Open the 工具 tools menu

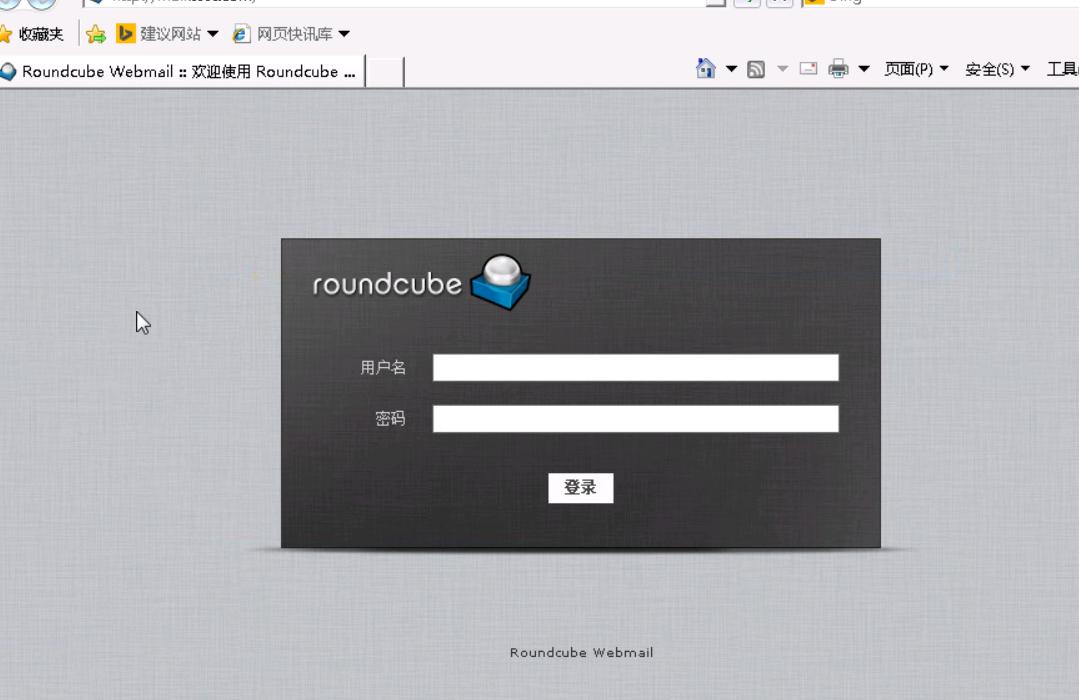tap(1062, 69)
